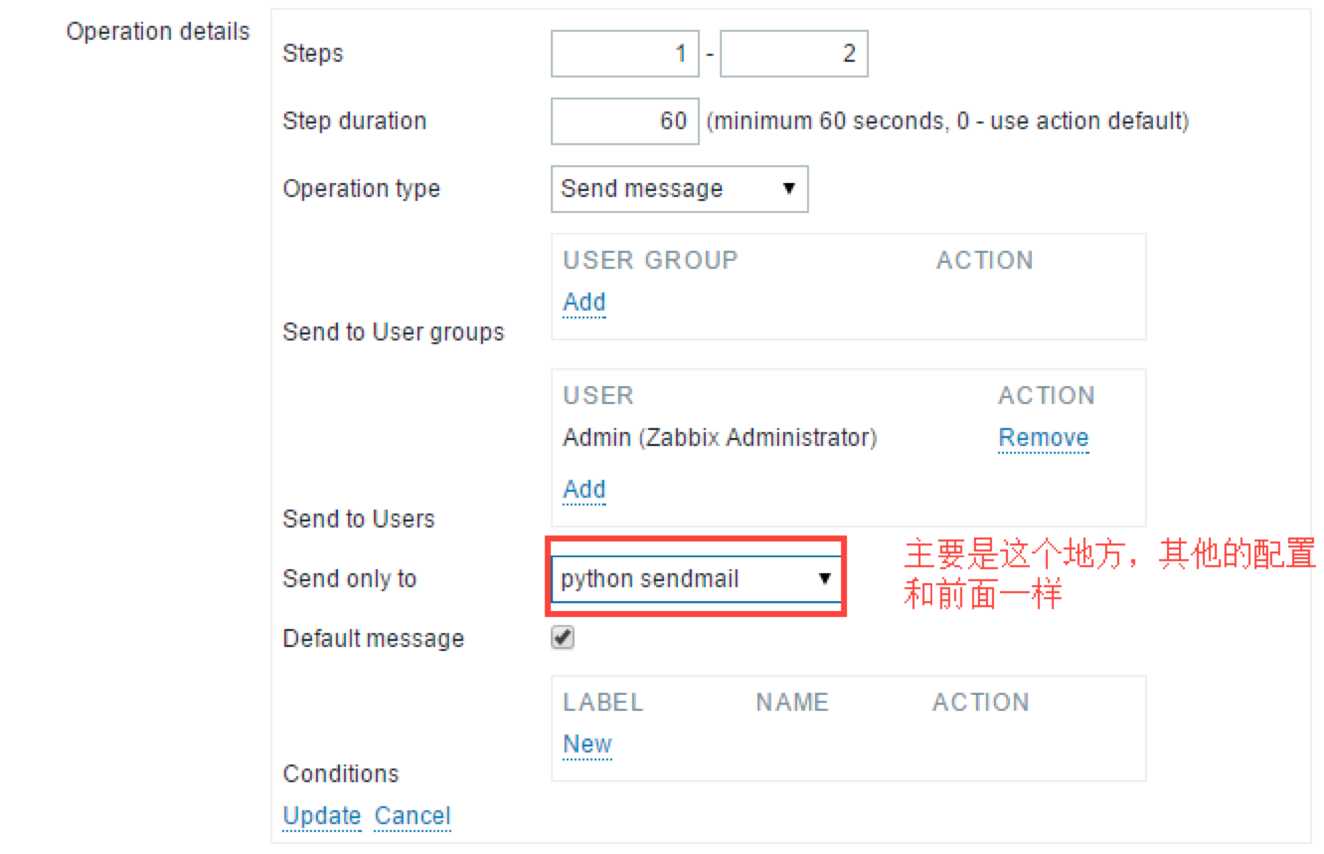Uncheck the Default message checkbox
The height and width of the screenshot is (854, 1324).
pos(564,638)
